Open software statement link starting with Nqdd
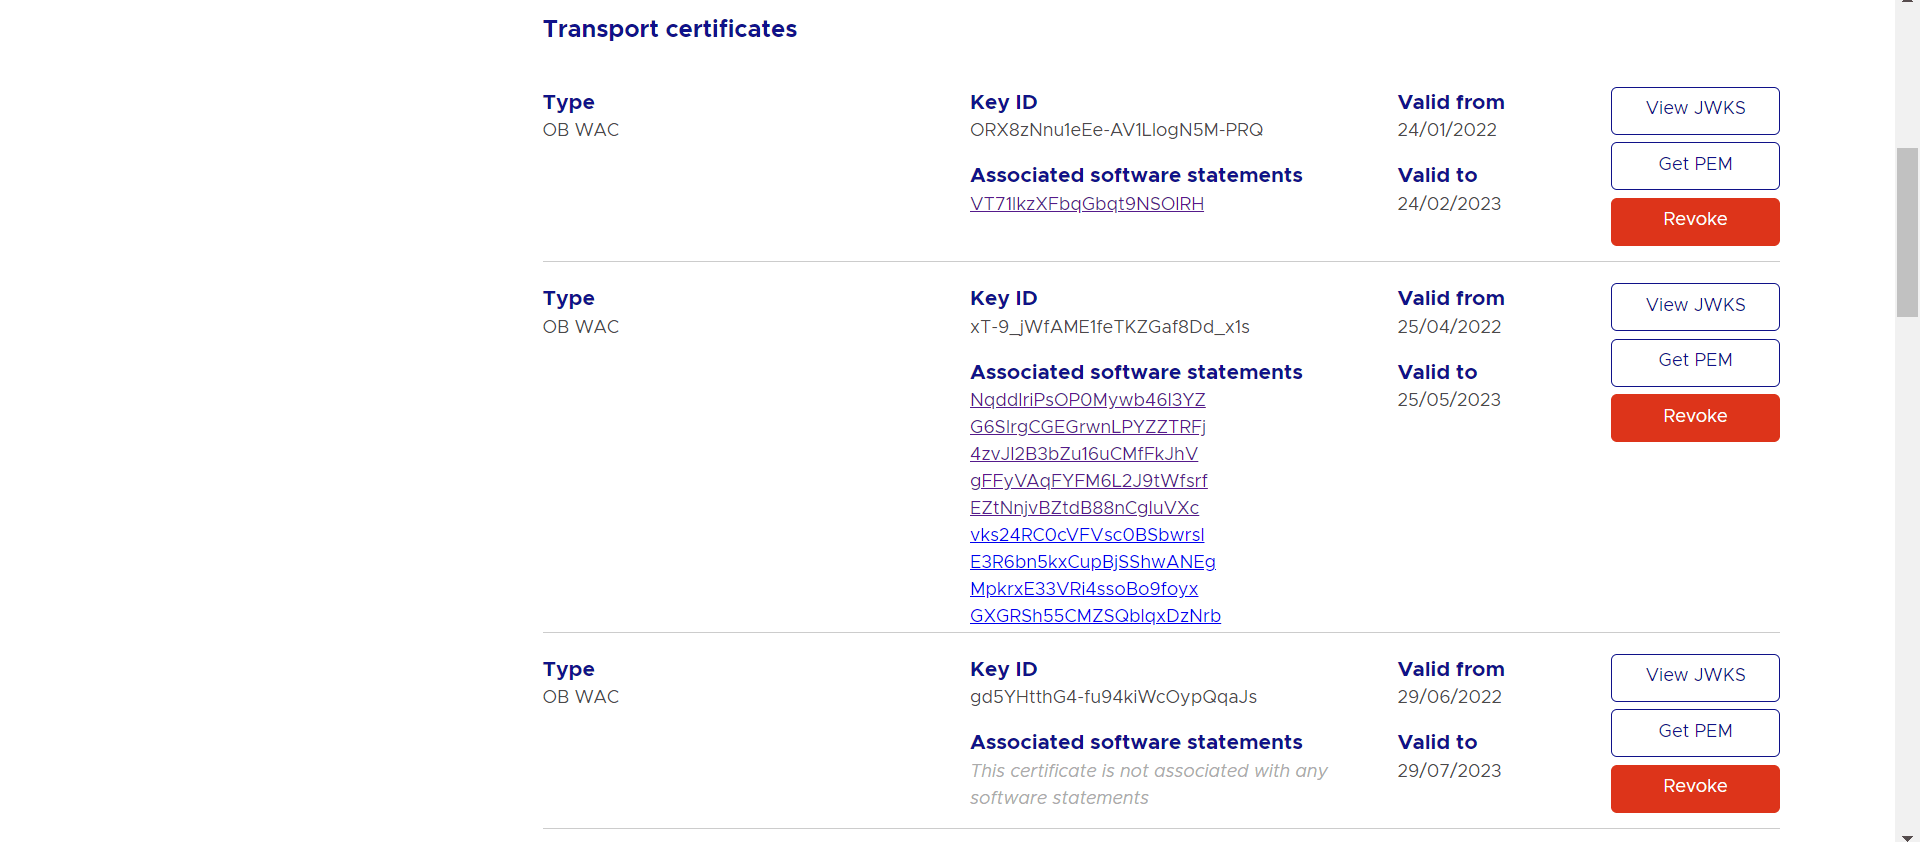This screenshot has height=842, width=1920. click(x=1087, y=400)
